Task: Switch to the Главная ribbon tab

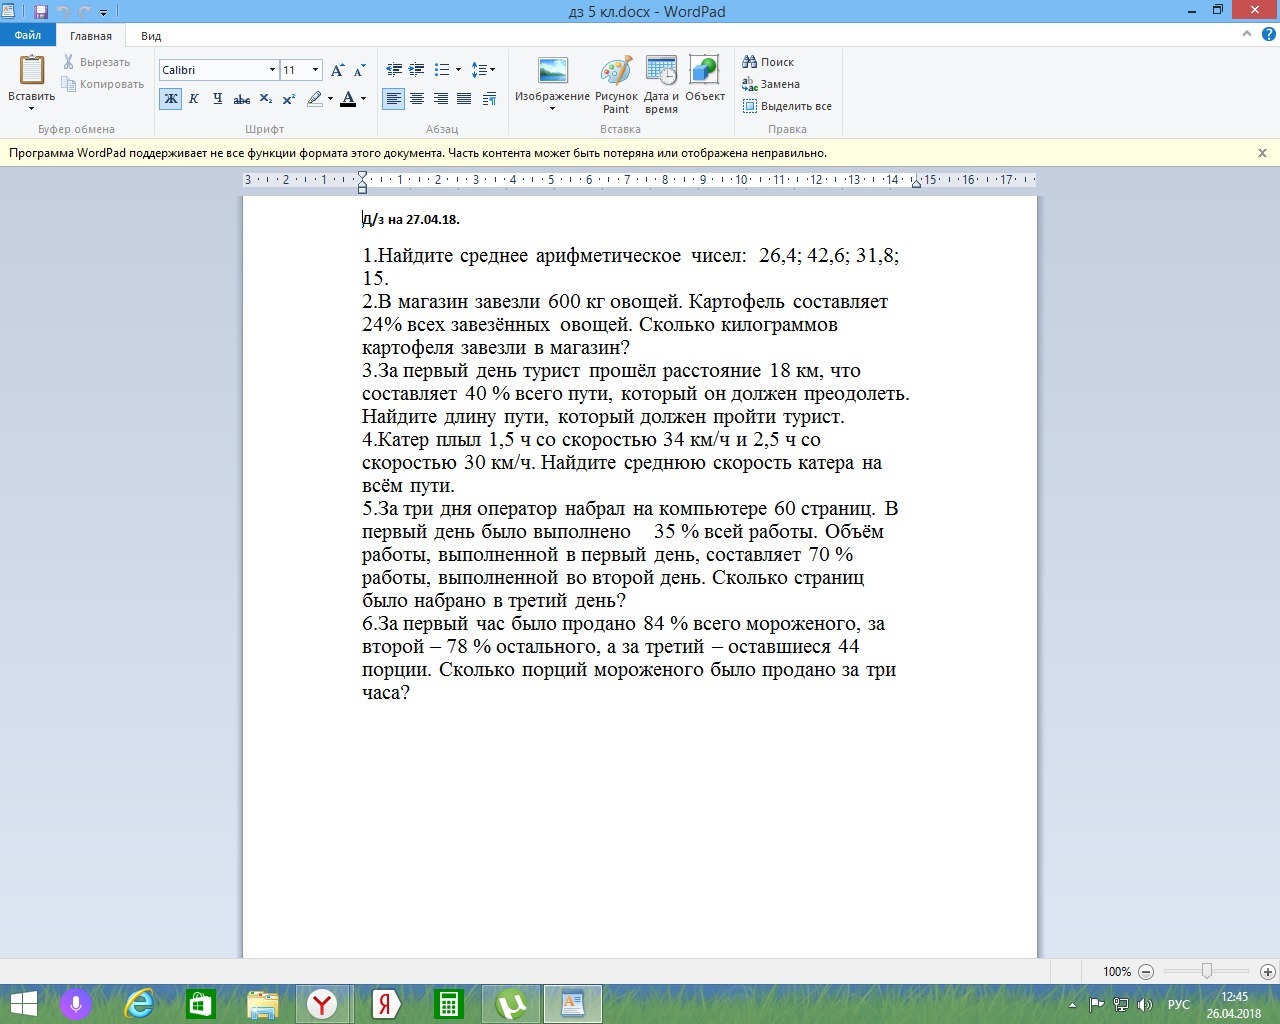Action: [91, 36]
